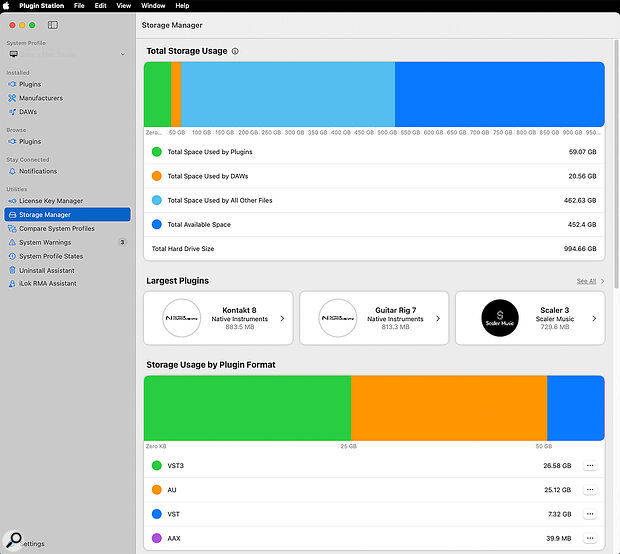Open the more options button for VST3

click(x=590, y=465)
